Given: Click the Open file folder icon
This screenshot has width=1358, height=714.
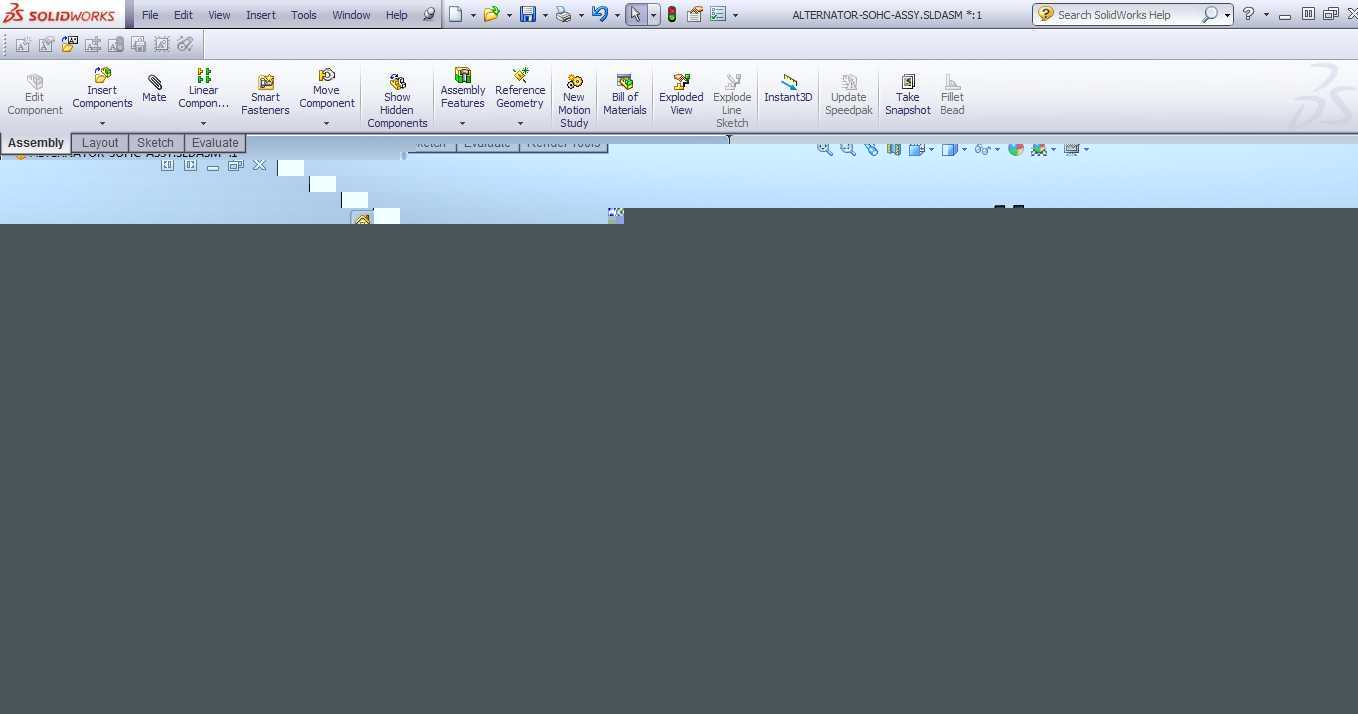Looking at the screenshot, I should pyautogui.click(x=491, y=14).
